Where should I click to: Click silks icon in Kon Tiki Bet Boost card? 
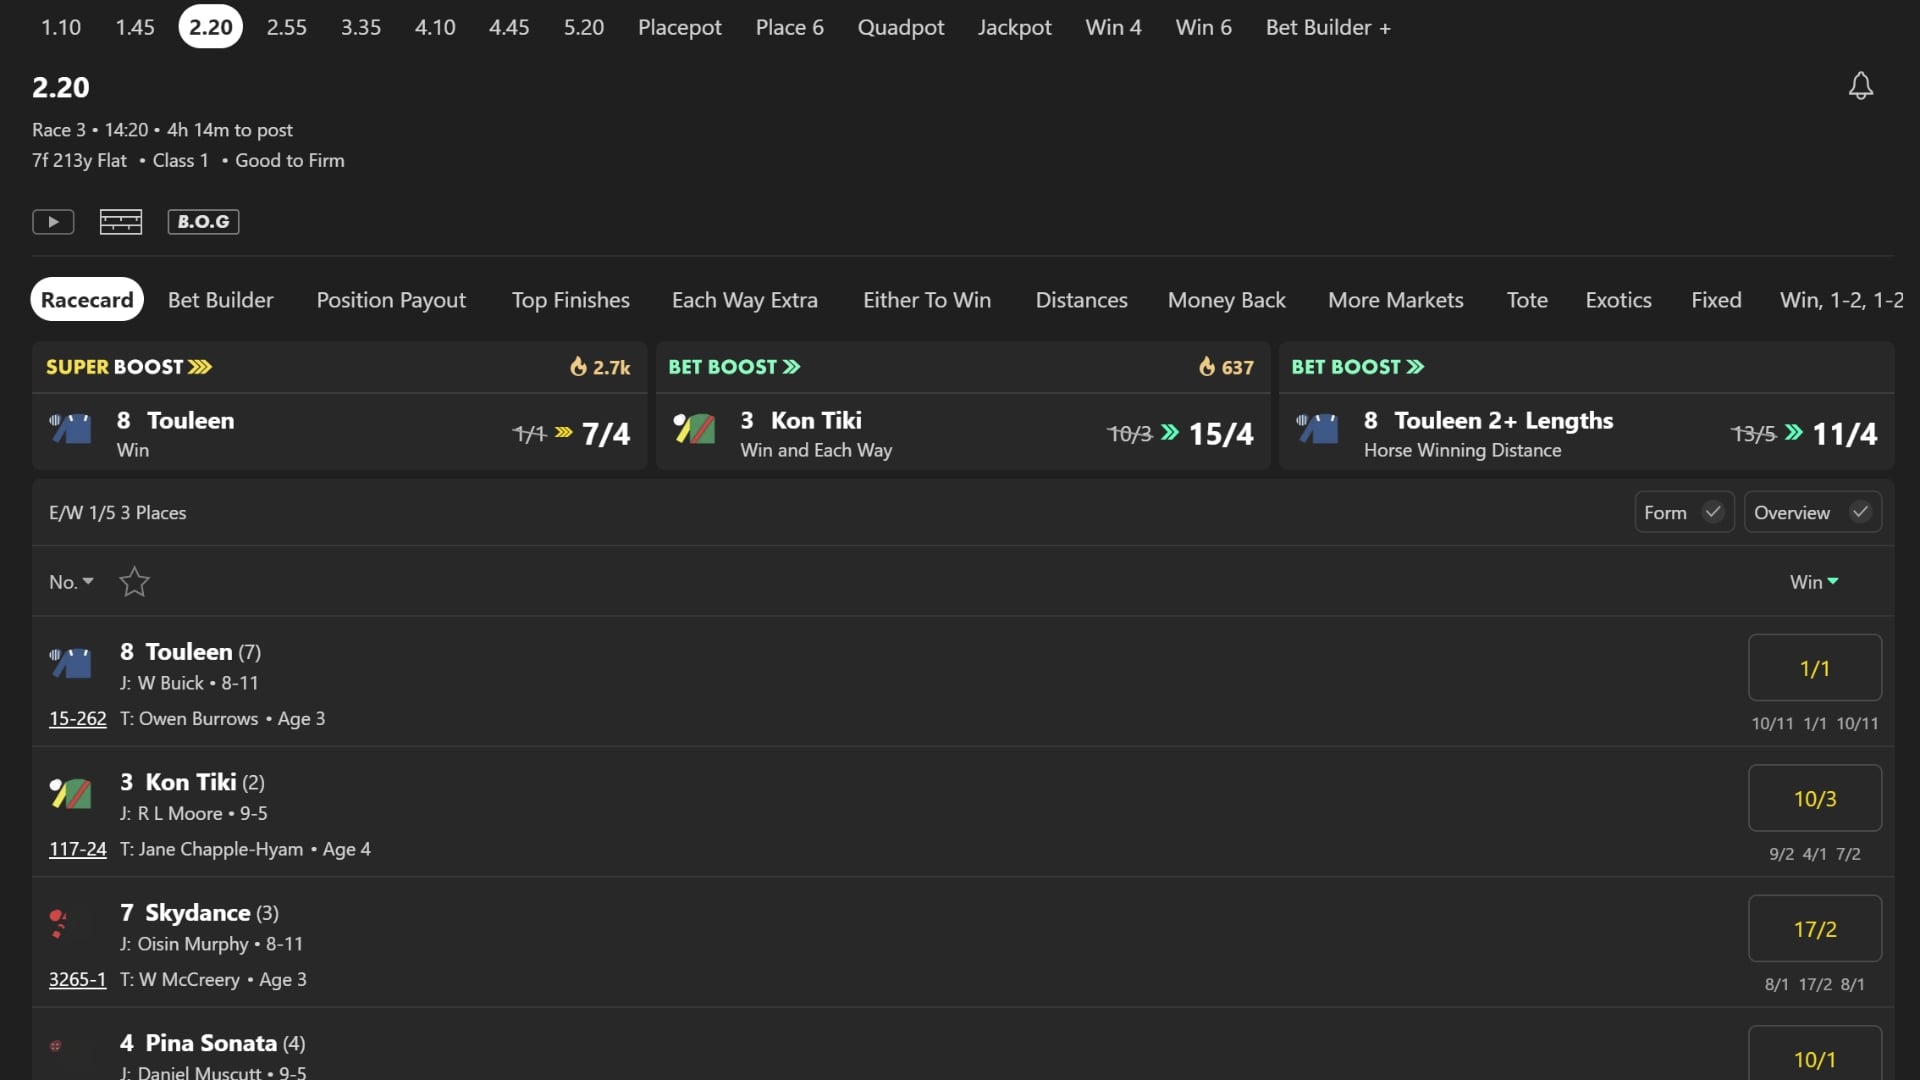694,428
